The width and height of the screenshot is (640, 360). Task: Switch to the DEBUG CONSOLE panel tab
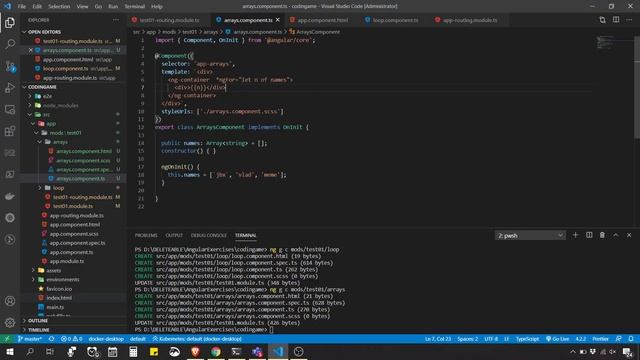(209, 235)
